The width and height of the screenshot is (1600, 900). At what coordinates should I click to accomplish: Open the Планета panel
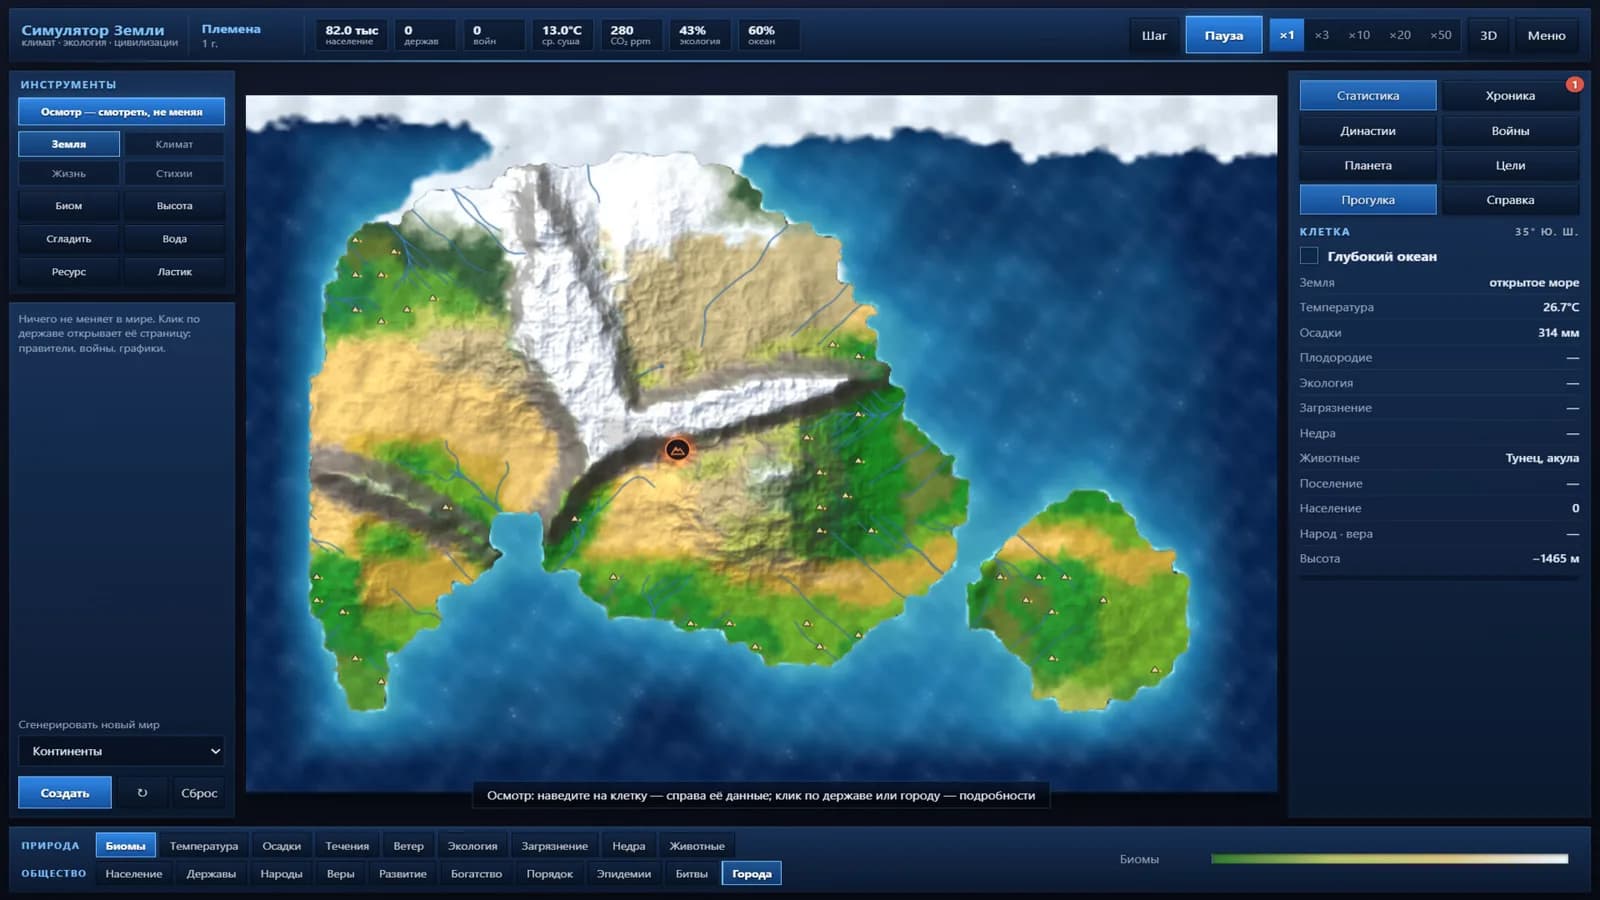coord(1368,166)
